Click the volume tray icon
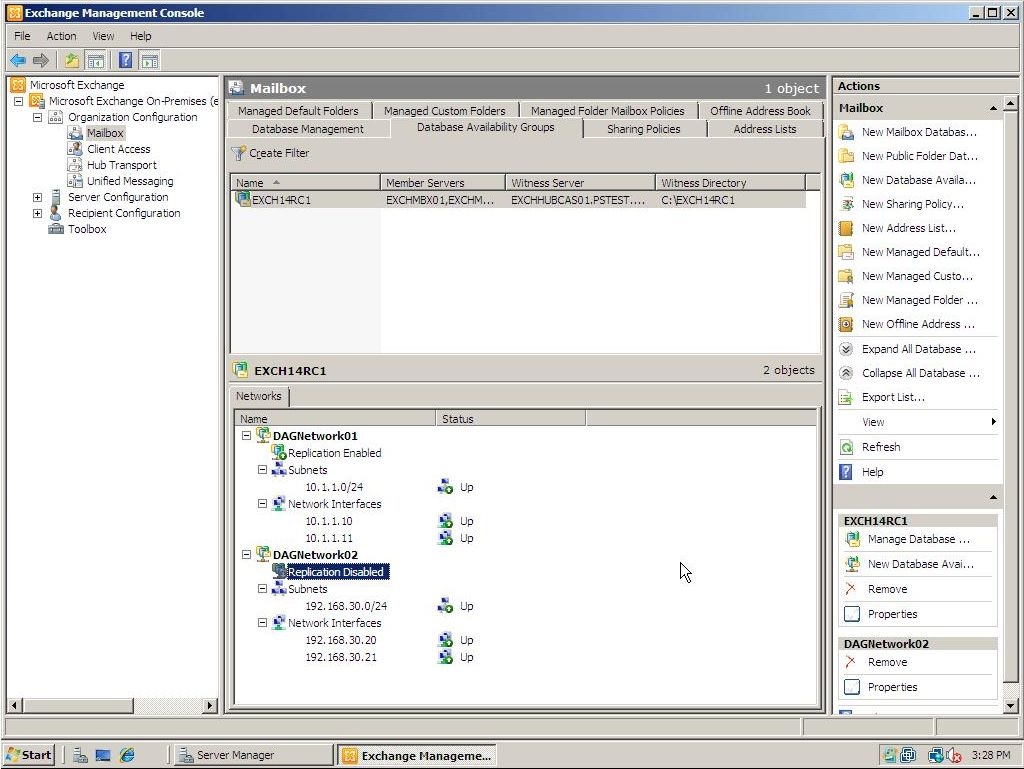 tap(953, 755)
